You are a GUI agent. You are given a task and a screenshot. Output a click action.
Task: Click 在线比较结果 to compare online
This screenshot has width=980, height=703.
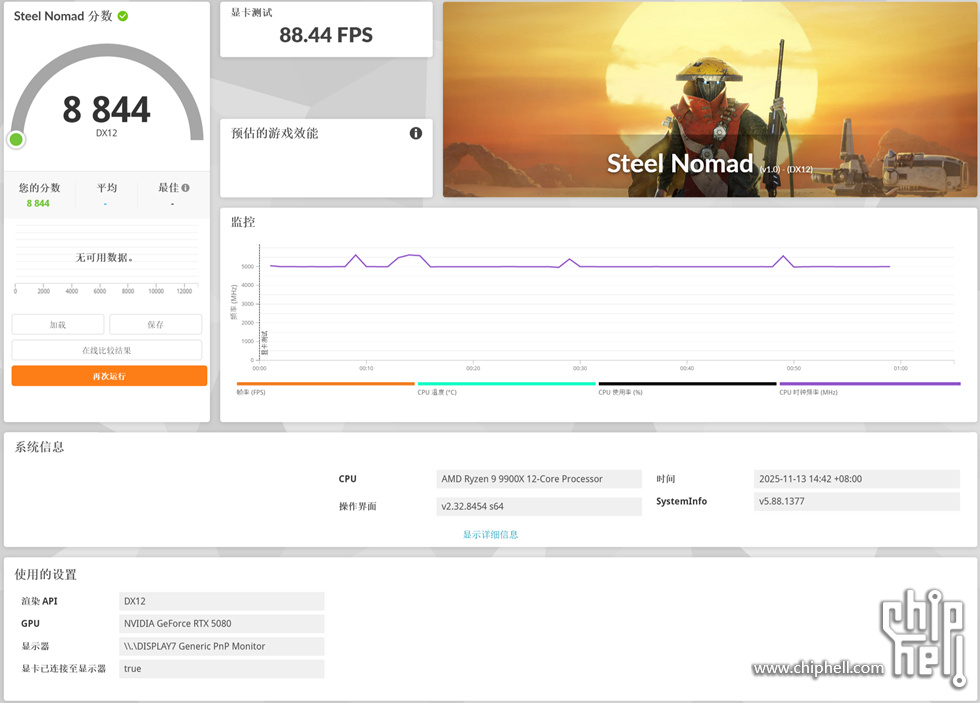[x=107, y=350]
